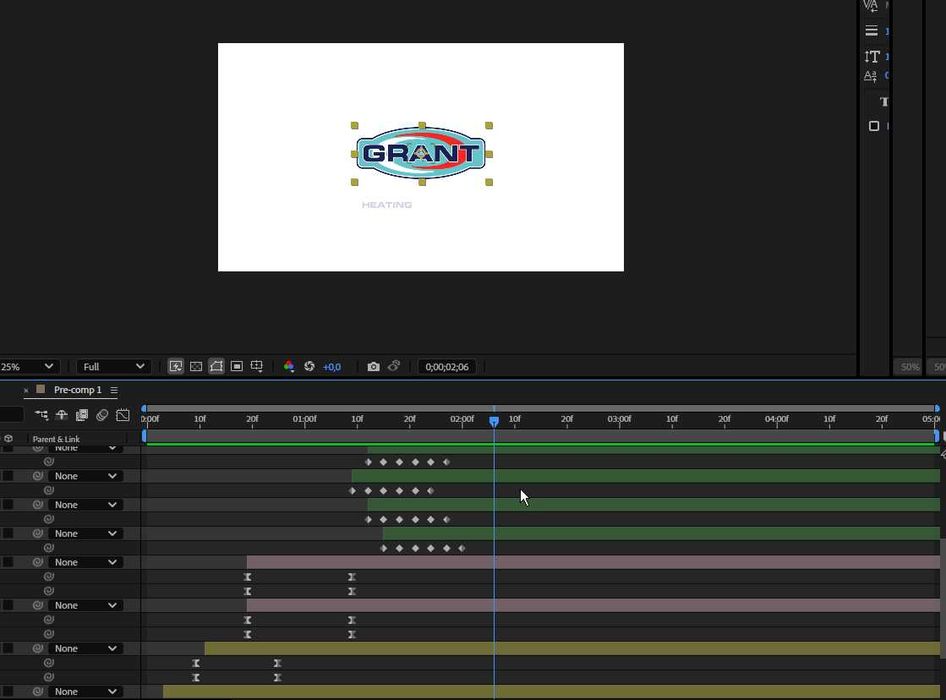Open the Pre-comp 1 panel menu icon
This screenshot has height=700, width=946.
point(114,390)
